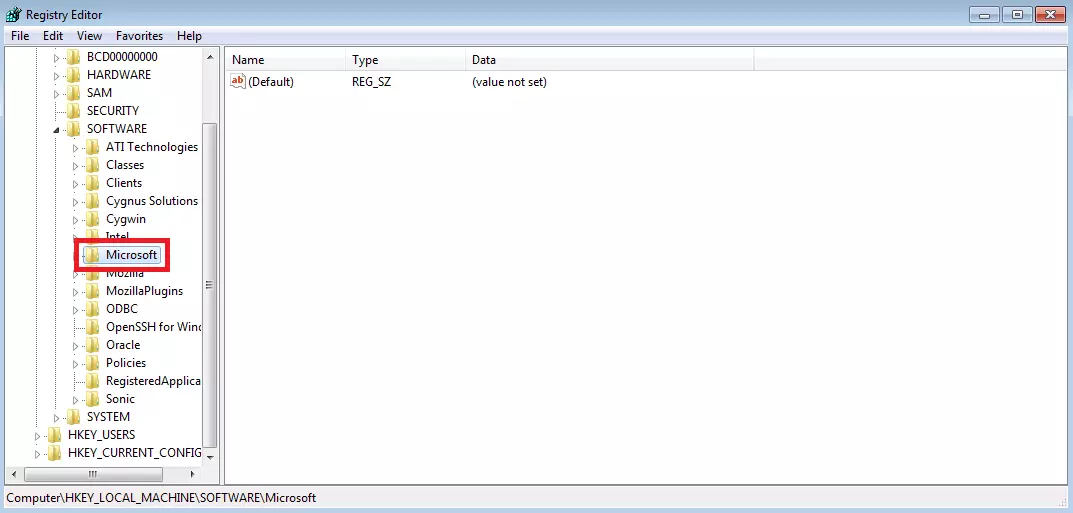
Task: Click the Cygwin folder icon
Action: 93,219
